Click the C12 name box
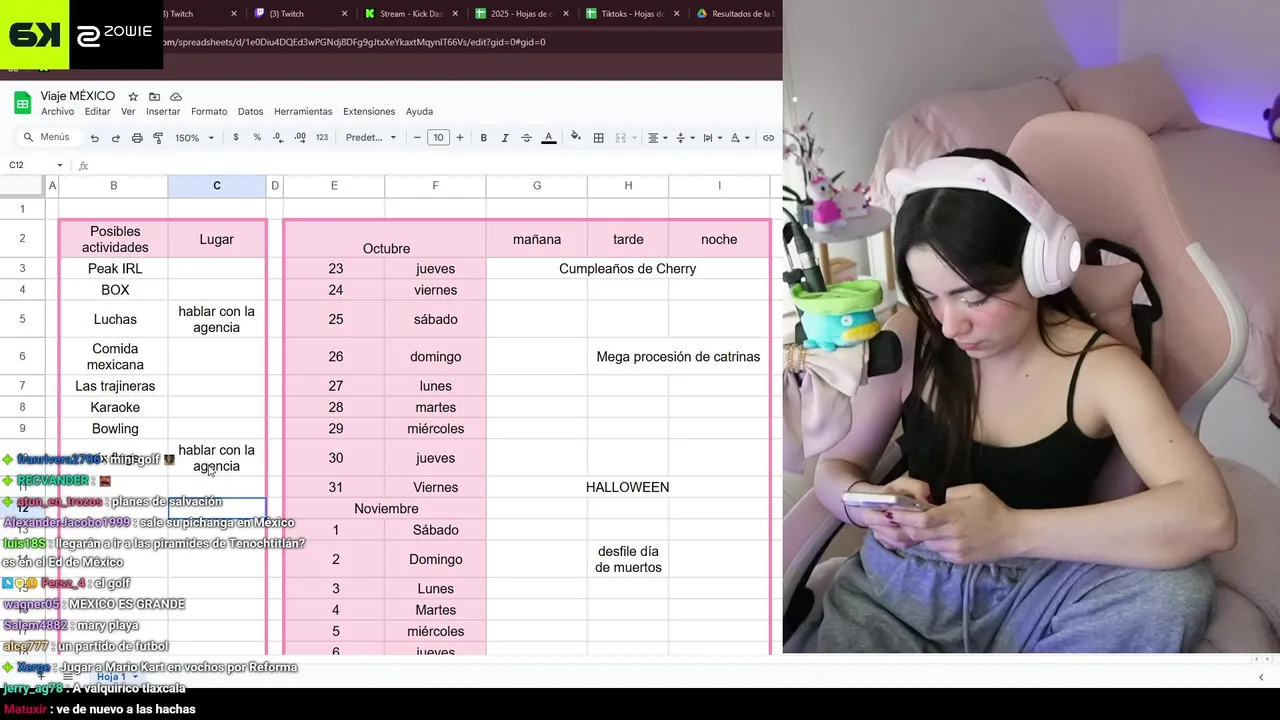The width and height of the screenshot is (1280, 720). [30, 165]
